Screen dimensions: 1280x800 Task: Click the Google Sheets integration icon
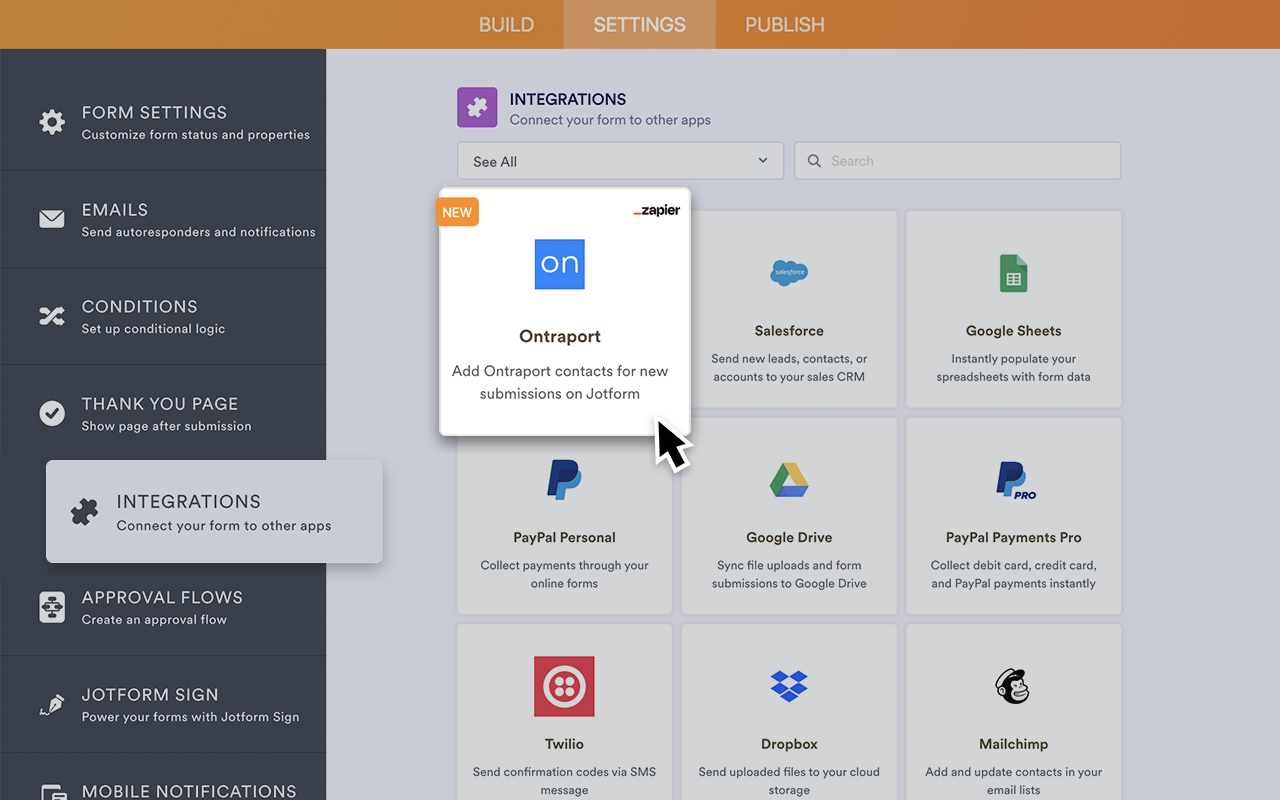tap(1013, 272)
